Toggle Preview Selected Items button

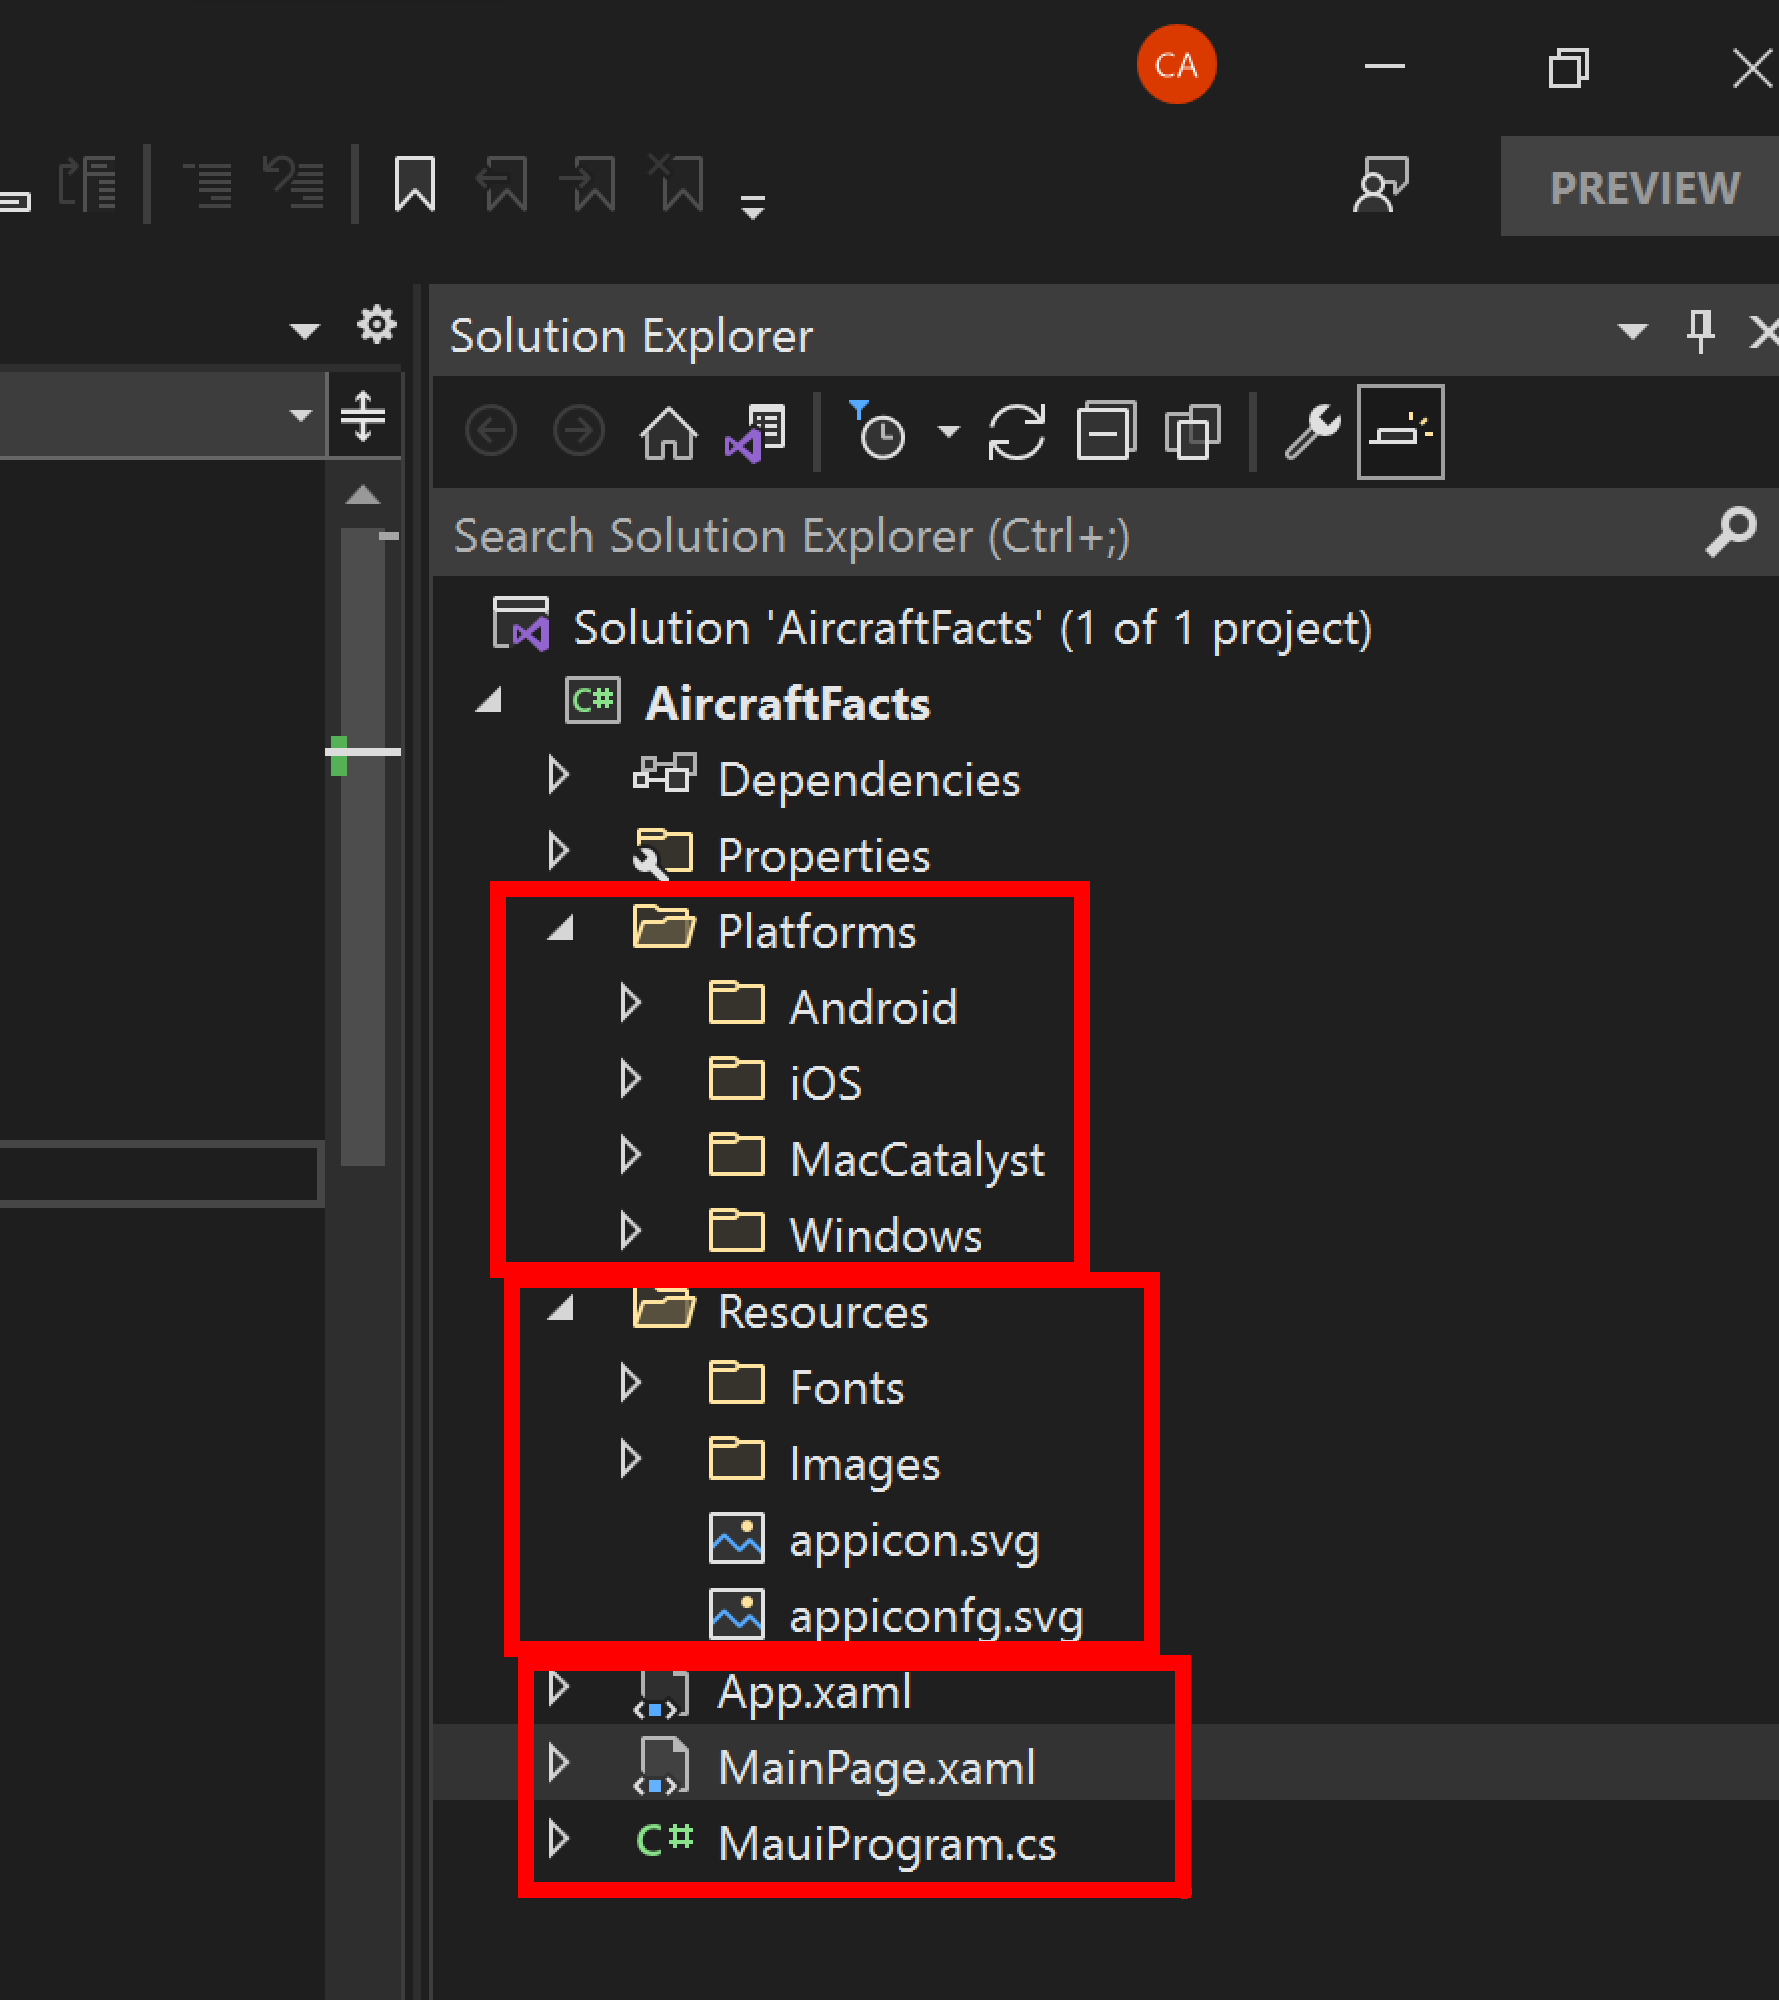(x=1400, y=432)
